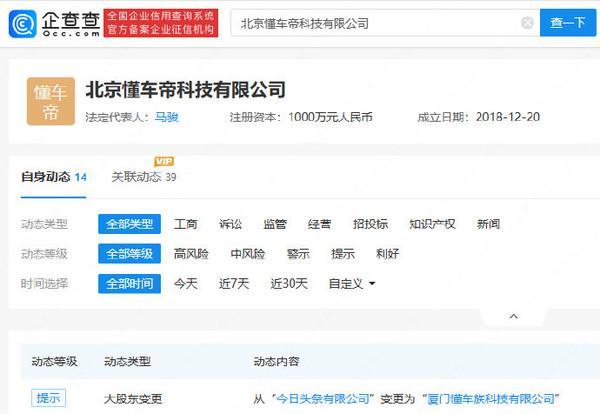Image resolution: width=600 pixels, height=414 pixels.
Task: Filter level by 中风险
Action: (x=248, y=254)
